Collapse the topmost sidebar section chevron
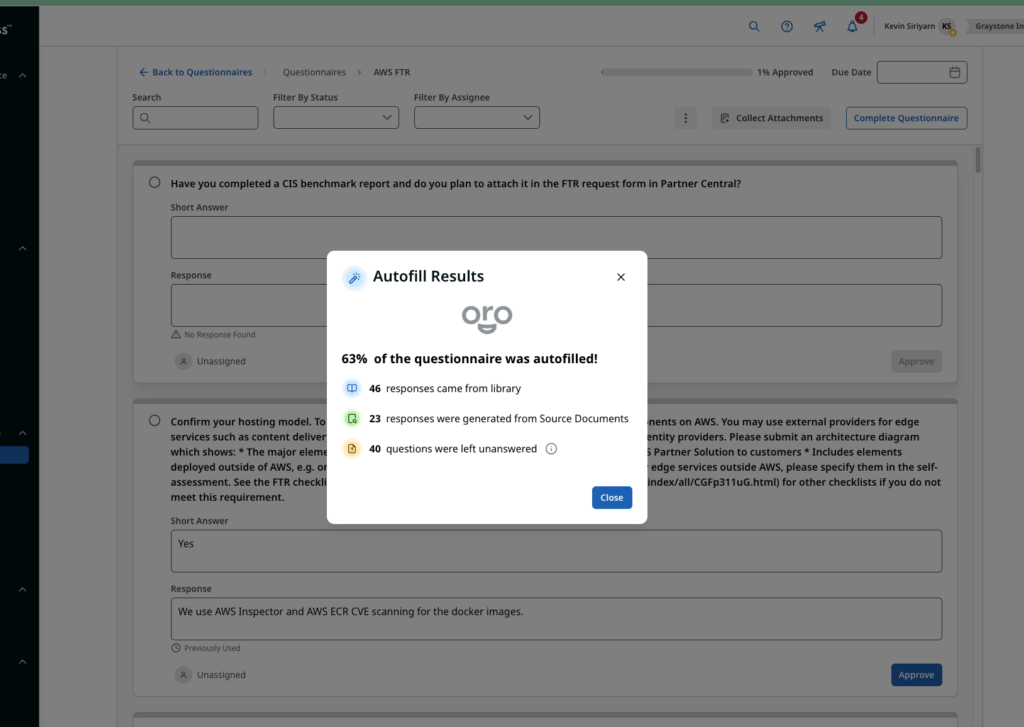The image size is (1024, 727). (22, 76)
